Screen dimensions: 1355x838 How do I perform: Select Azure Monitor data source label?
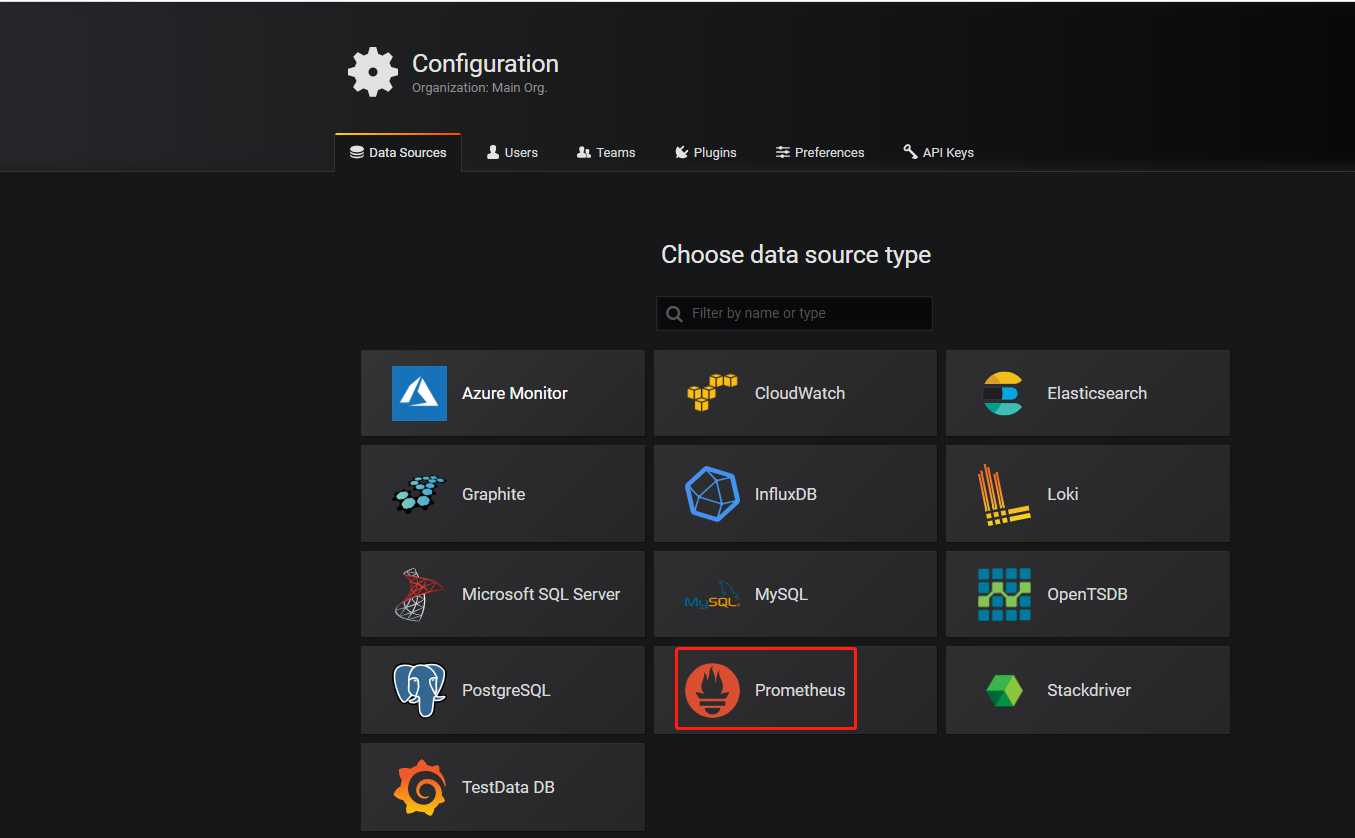pos(514,393)
